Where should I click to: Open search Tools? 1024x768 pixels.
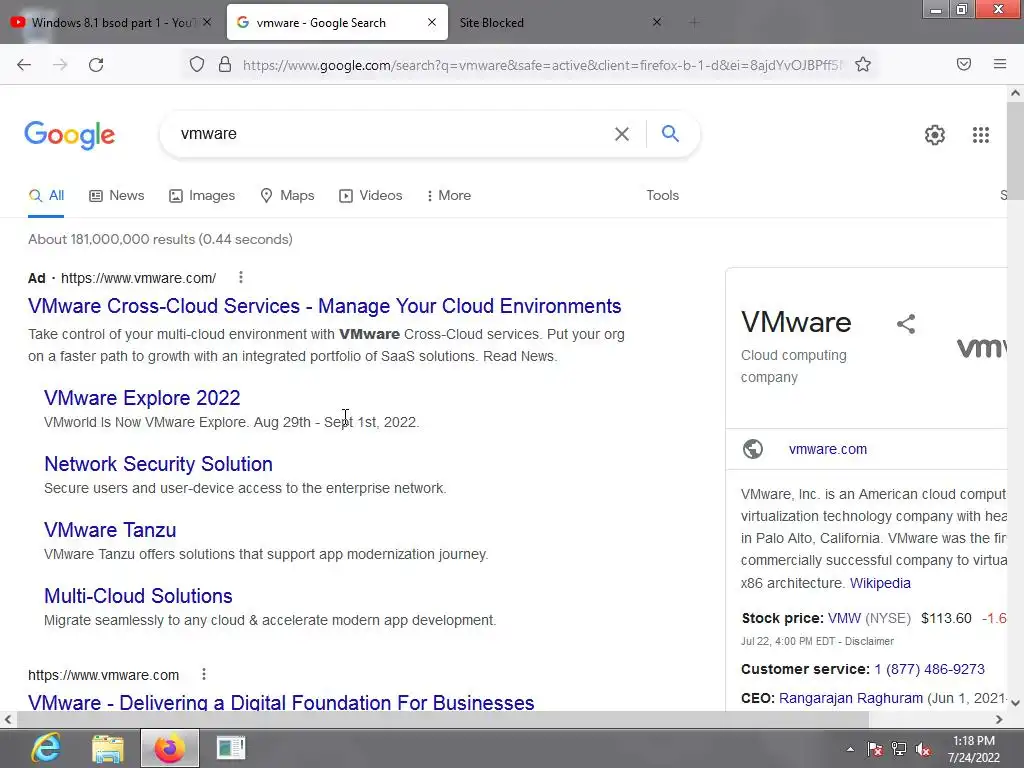[662, 195]
